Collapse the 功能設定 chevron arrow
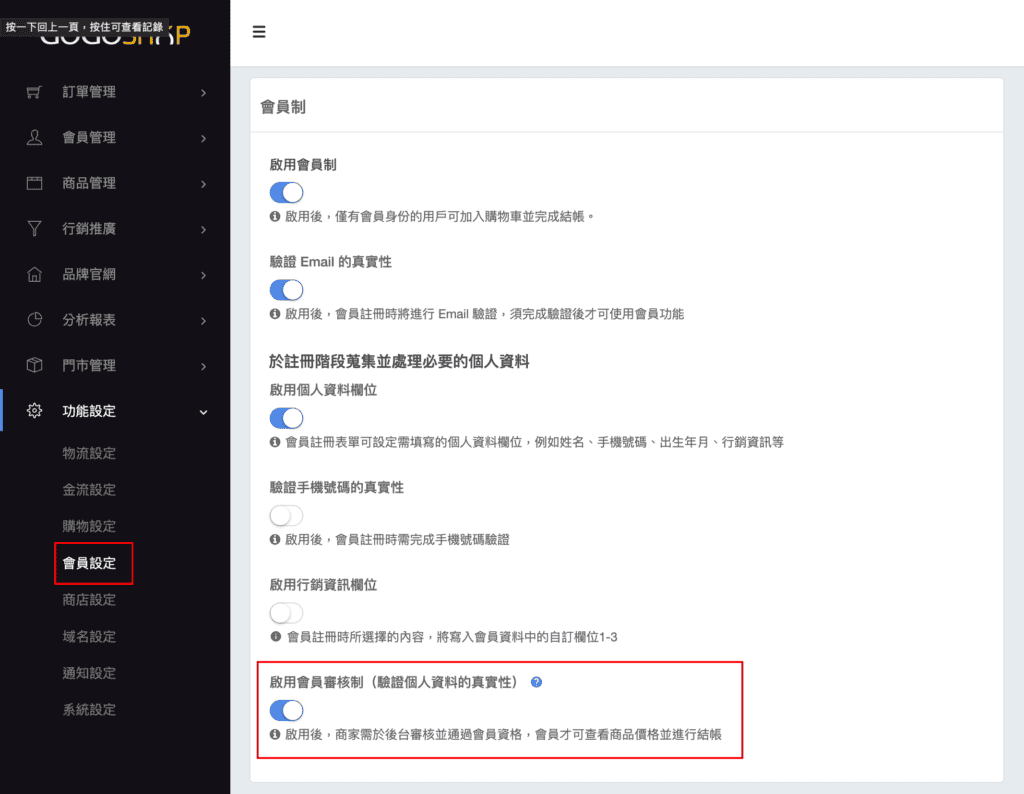 (203, 412)
